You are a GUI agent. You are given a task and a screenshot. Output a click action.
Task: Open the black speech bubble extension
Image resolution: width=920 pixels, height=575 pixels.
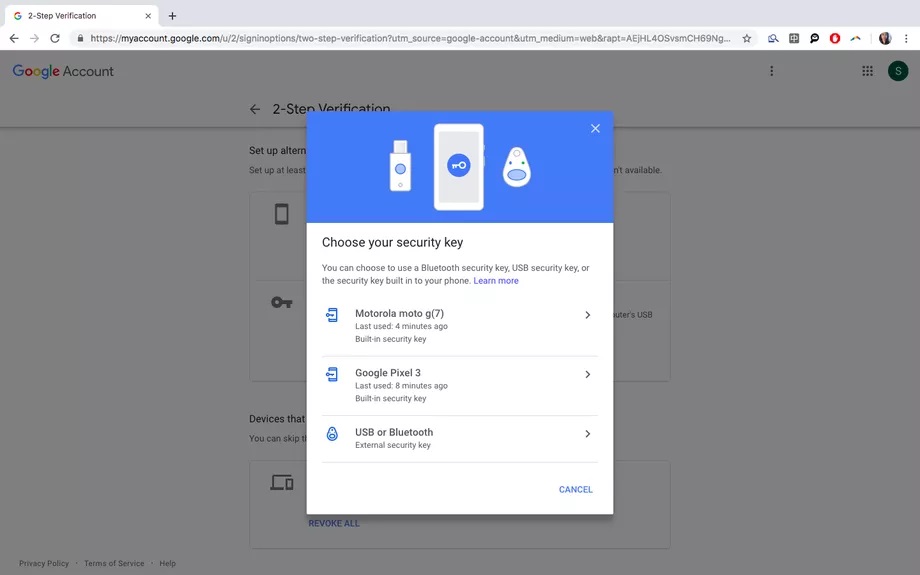point(814,38)
